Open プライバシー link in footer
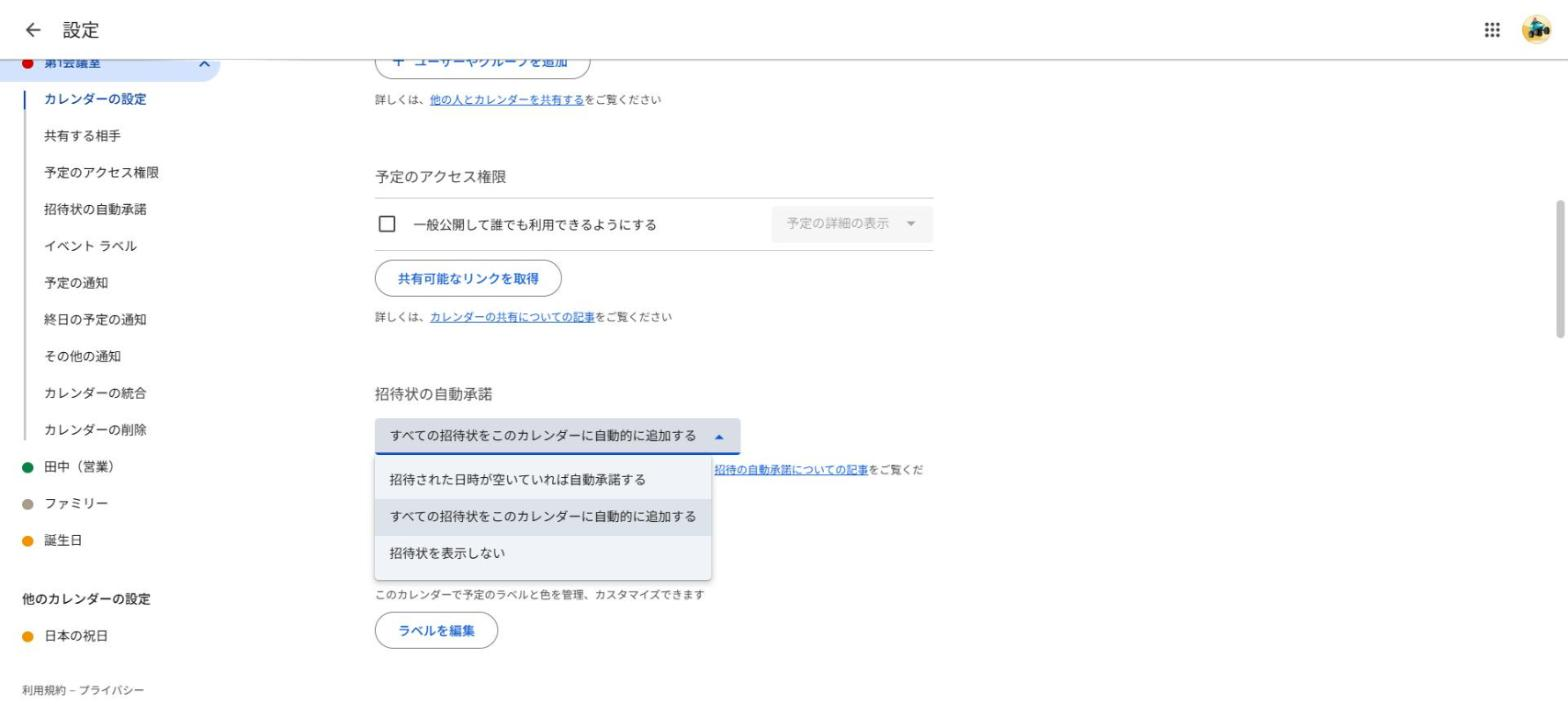This screenshot has height=705, width=1568. [112, 690]
